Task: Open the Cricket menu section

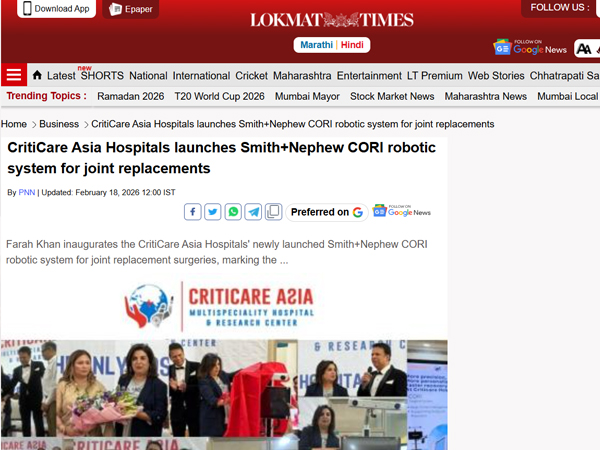Action: 251,75
